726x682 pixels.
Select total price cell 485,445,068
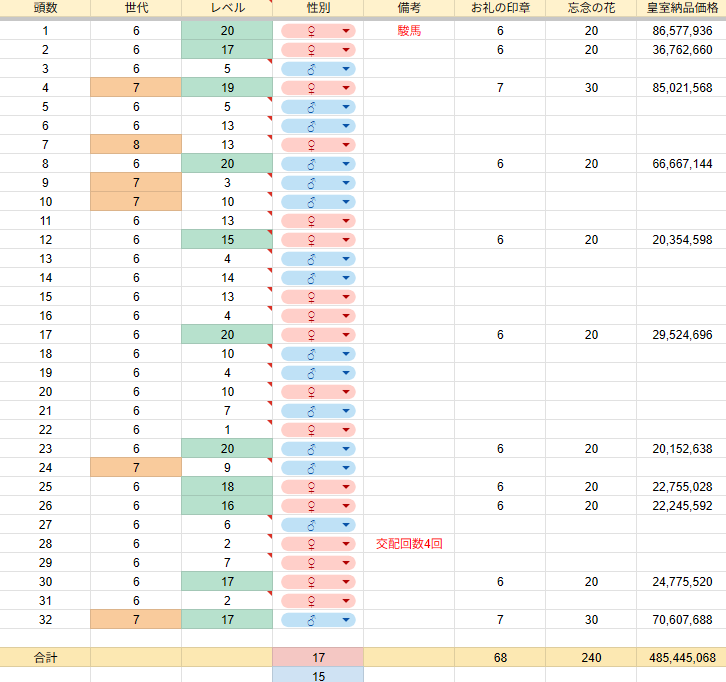[x=682, y=657]
